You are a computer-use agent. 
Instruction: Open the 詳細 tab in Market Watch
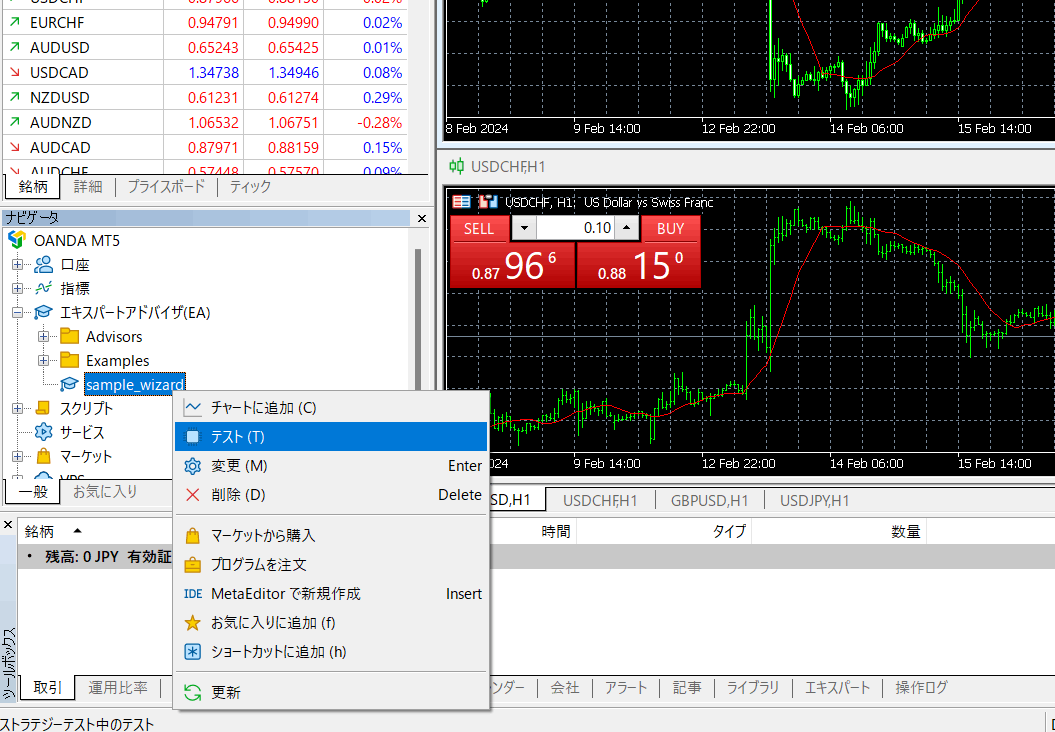point(87,186)
